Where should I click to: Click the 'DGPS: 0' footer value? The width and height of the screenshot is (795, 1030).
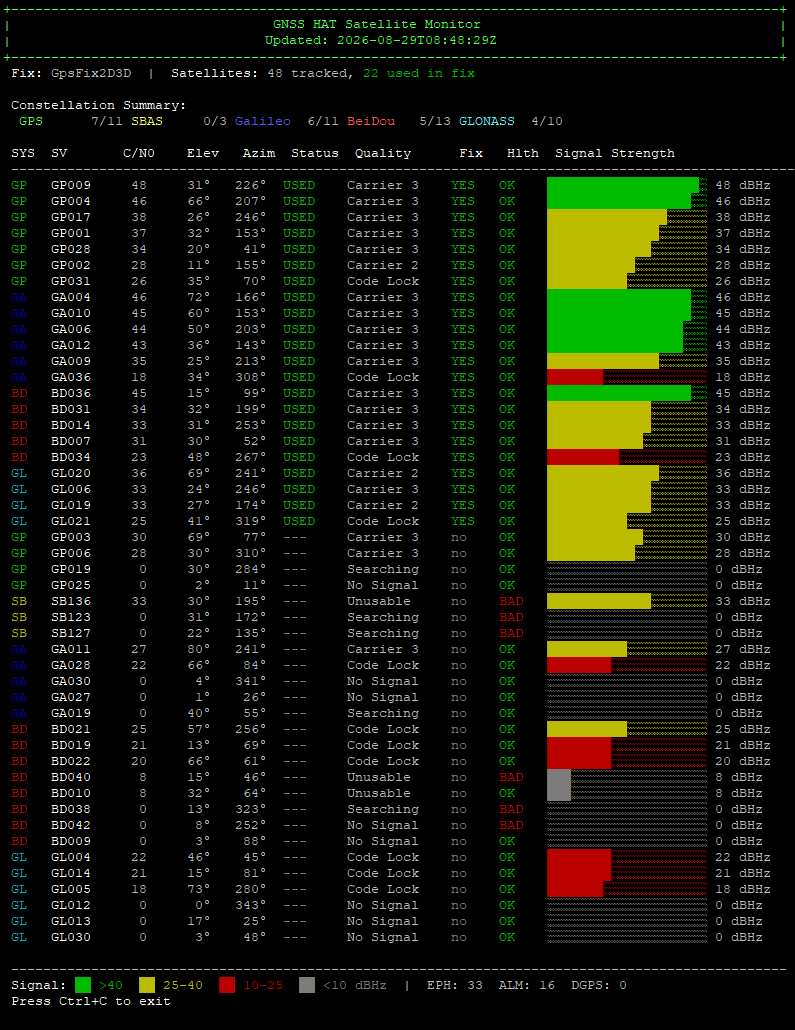(599, 985)
